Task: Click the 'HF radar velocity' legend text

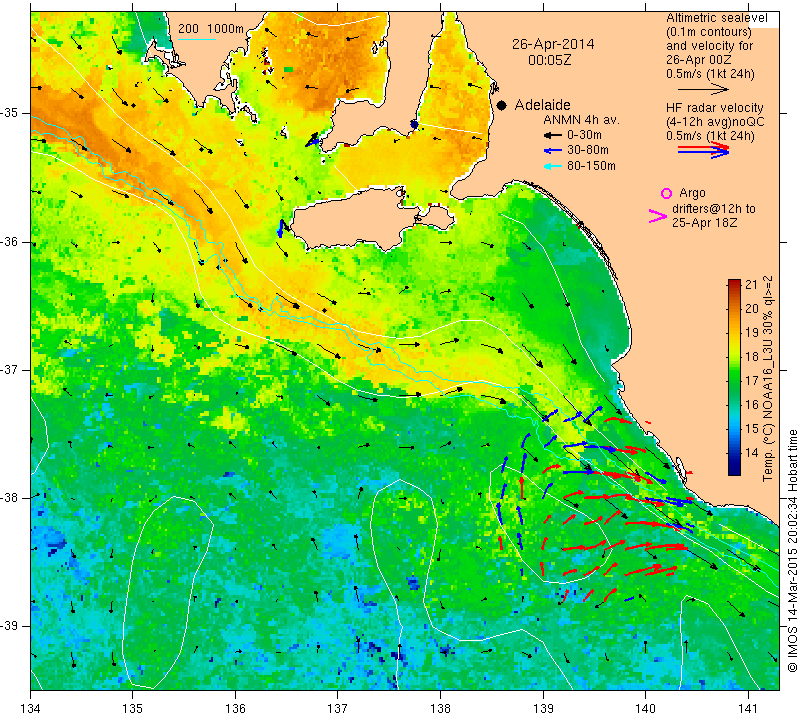Action: point(714,108)
